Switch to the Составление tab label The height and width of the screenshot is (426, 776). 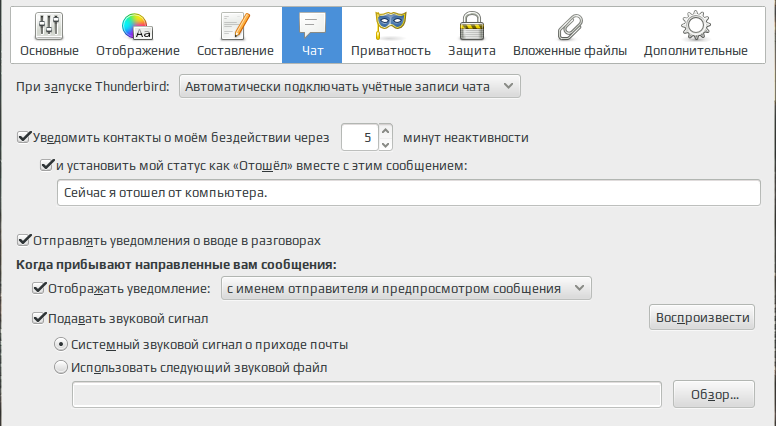click(x=235, y=51)
